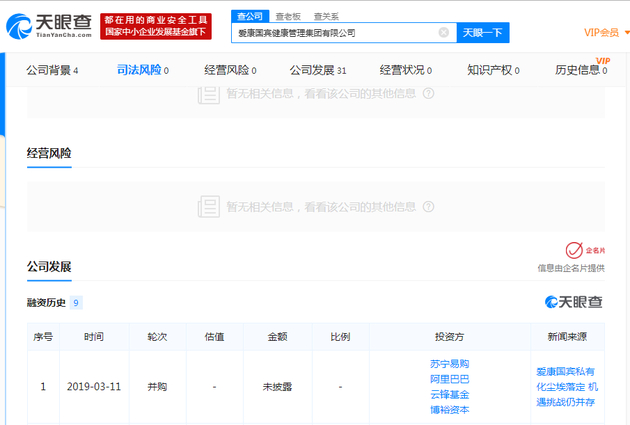Viewport: 630px width, 425px height.
Task: Select the 查公司 search tab
Action: pyautogui.click(x=249, y=16)
